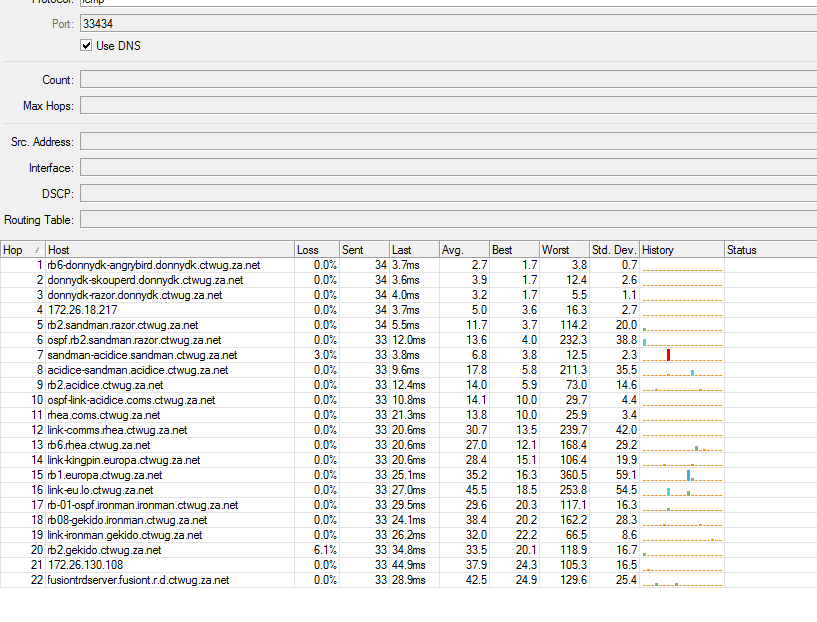Click the 54.5 Std. Dev. value for hop 16
This screenshot has height=622, width=817.
626,490
